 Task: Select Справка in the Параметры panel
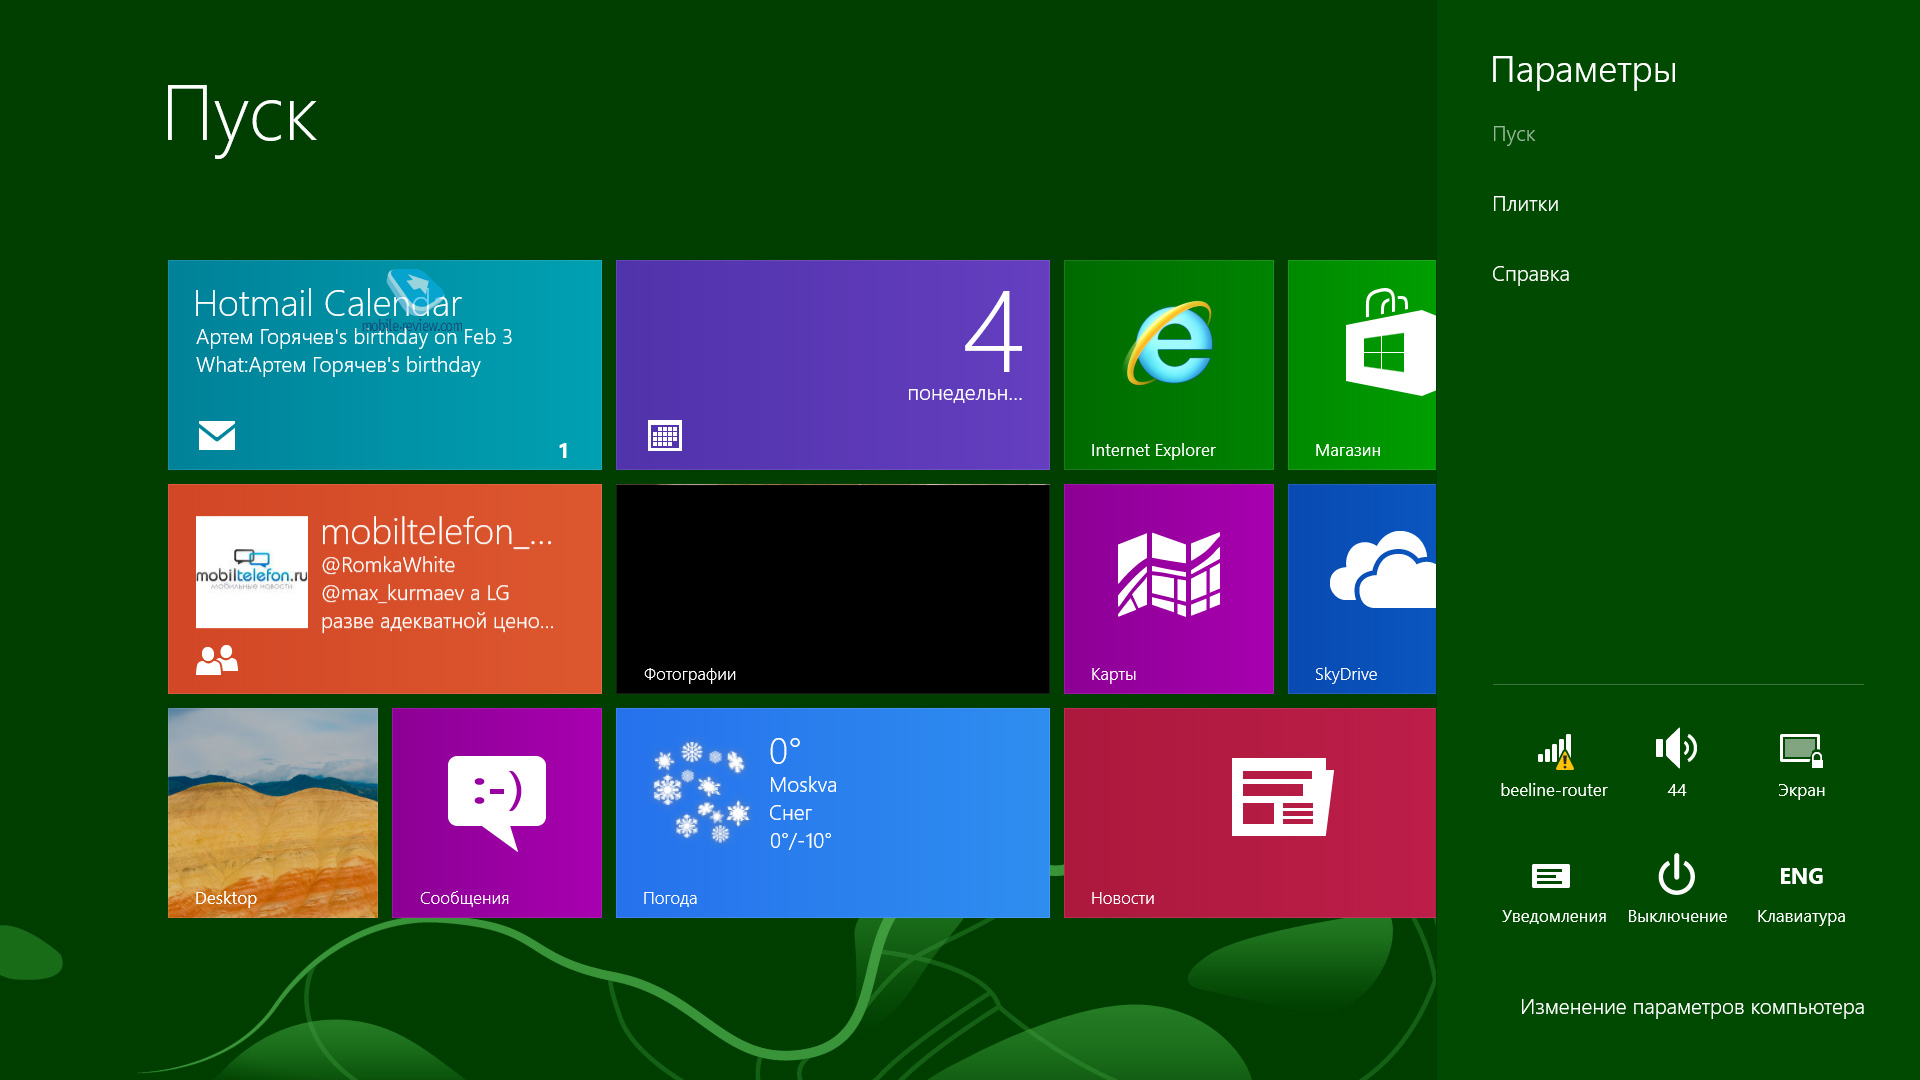click(1530, 274)
